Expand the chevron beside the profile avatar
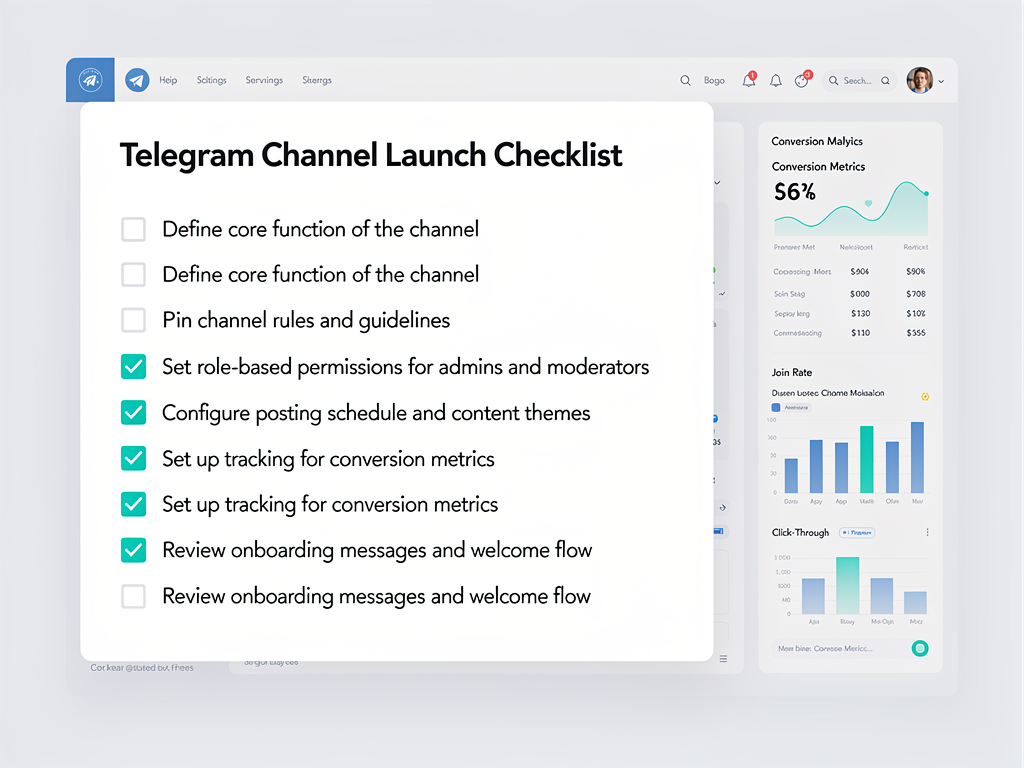Image resolution: width=1024 pixels, height=768 pixels. coord(941,81)
